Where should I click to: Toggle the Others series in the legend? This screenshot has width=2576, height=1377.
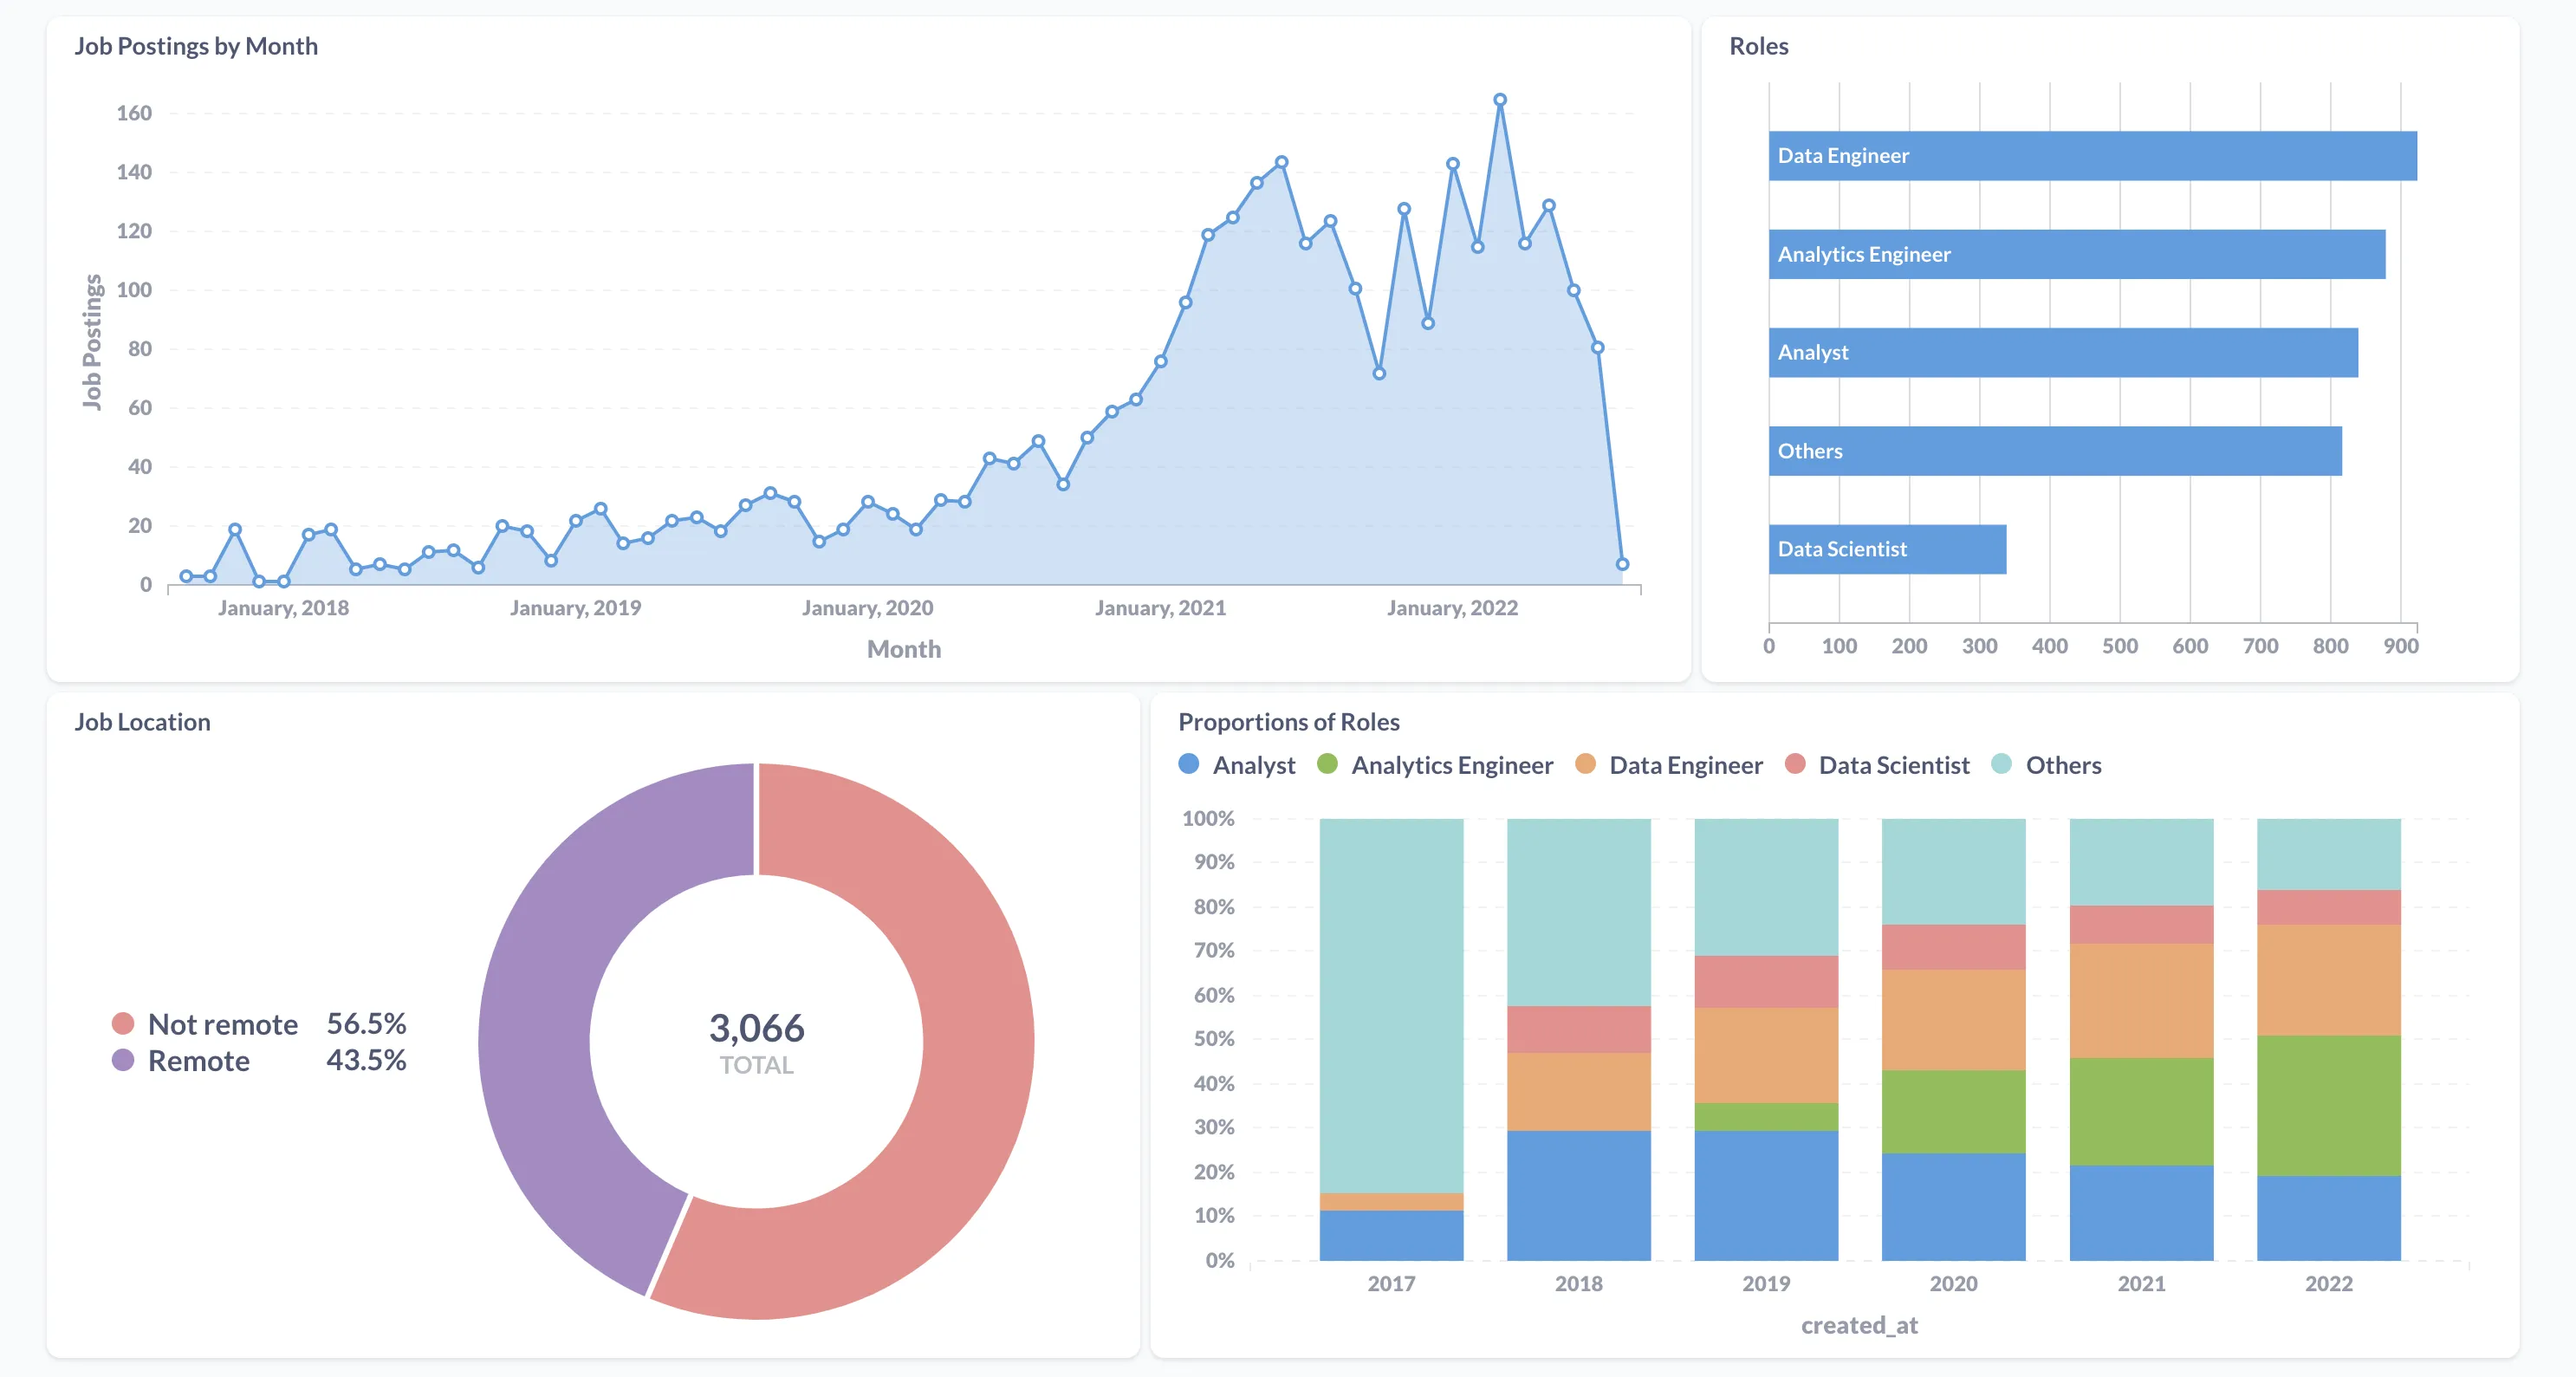pyautogui.click(x=2064, y=765)
